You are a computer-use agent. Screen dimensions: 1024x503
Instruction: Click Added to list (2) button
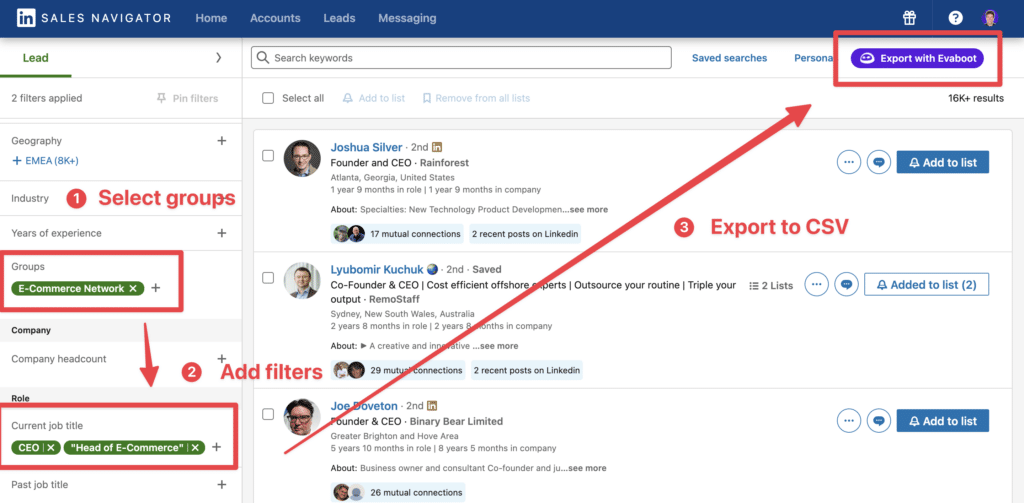[x=926, y=284]
